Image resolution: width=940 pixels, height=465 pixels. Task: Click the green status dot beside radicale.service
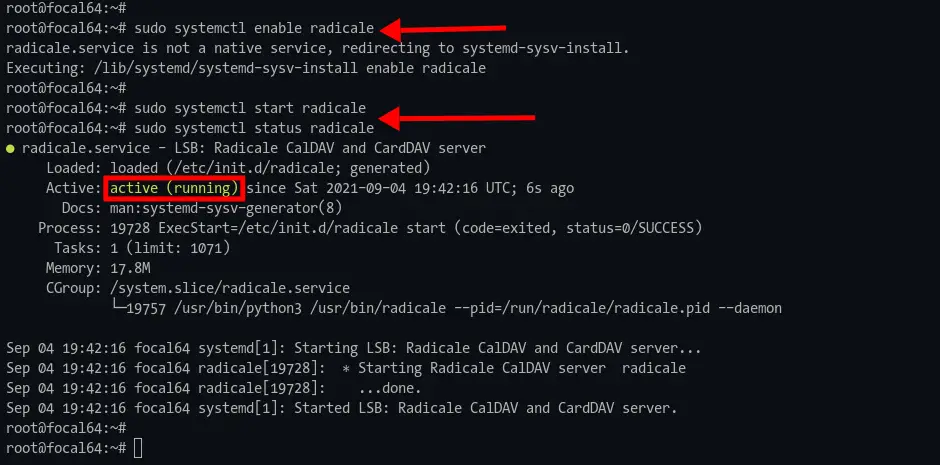tap(10, 149)
